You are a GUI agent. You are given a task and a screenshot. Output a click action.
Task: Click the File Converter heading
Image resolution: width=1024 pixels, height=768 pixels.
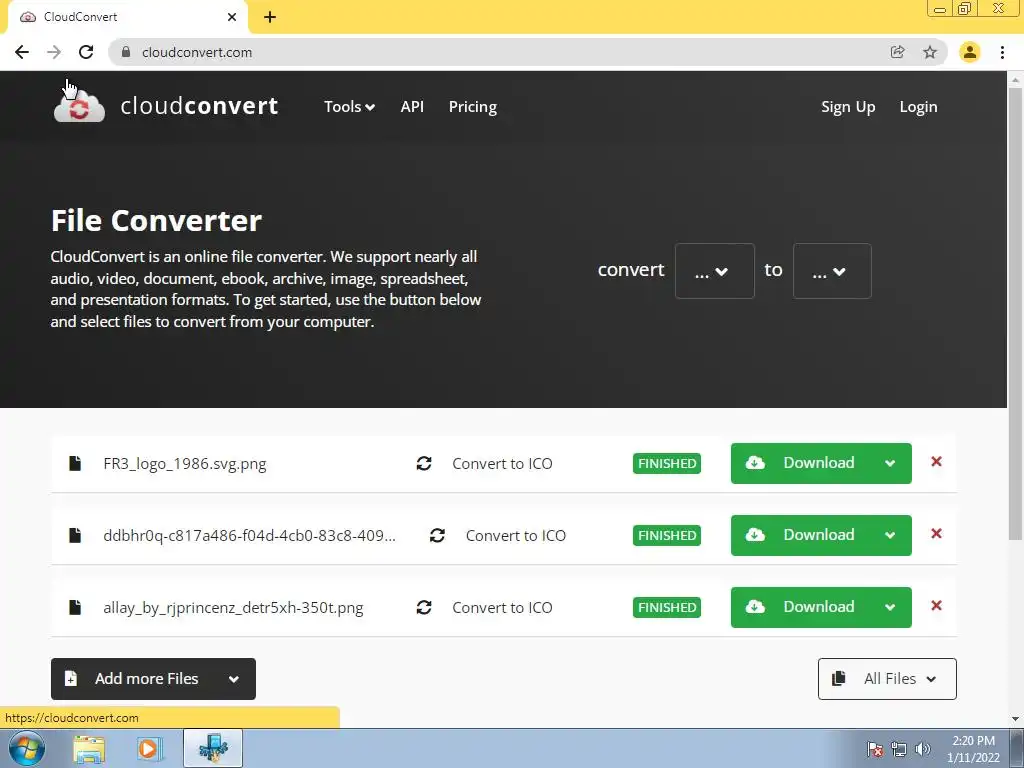(x=157, y=221)
